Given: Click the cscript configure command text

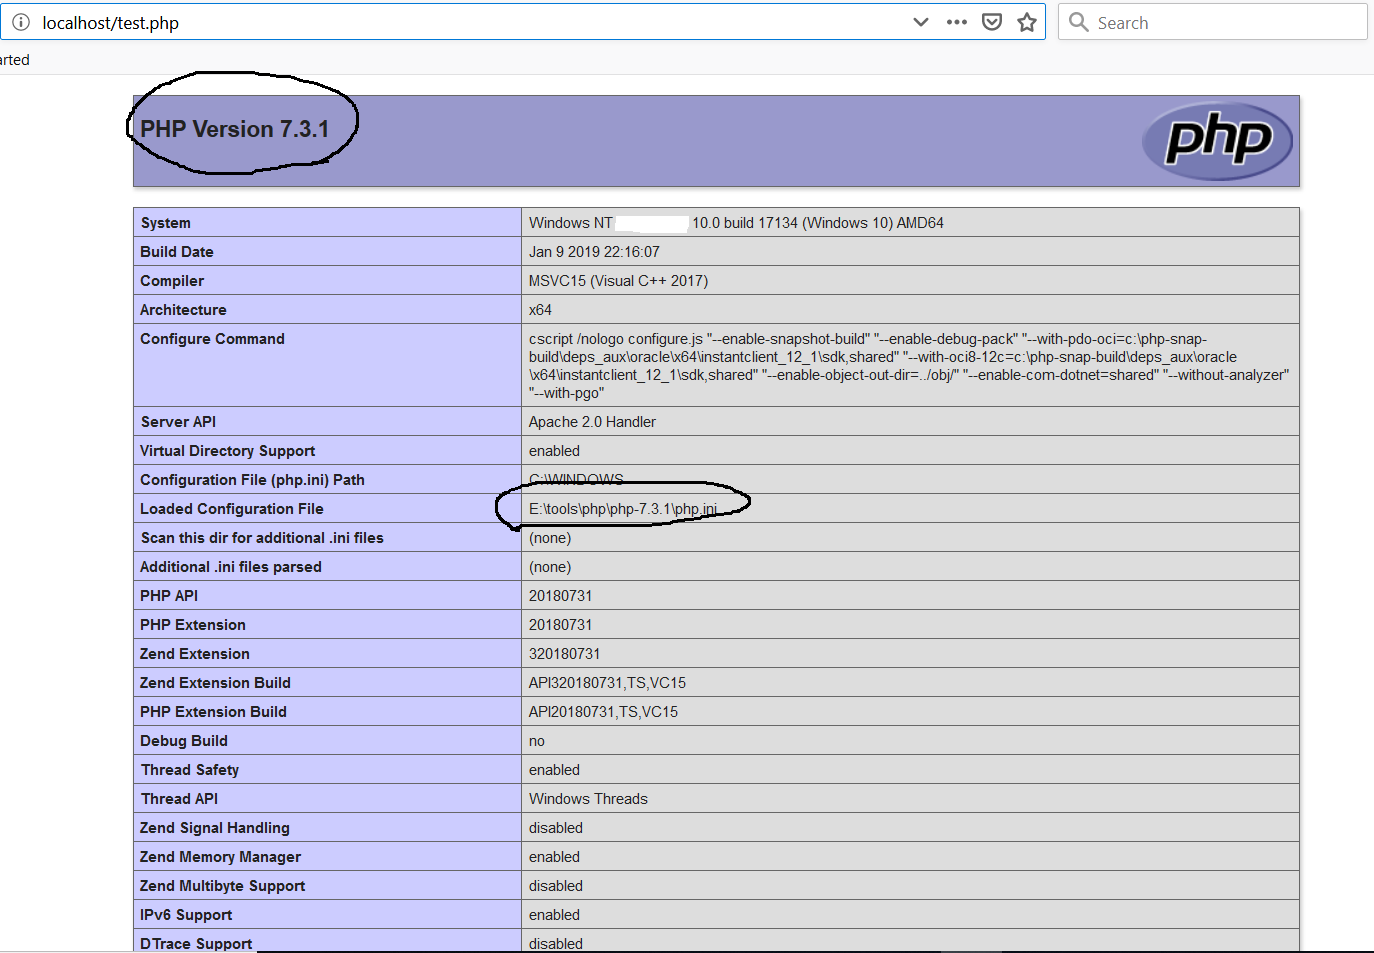Looking at the screenshot, I should click(x=909, y=366).
